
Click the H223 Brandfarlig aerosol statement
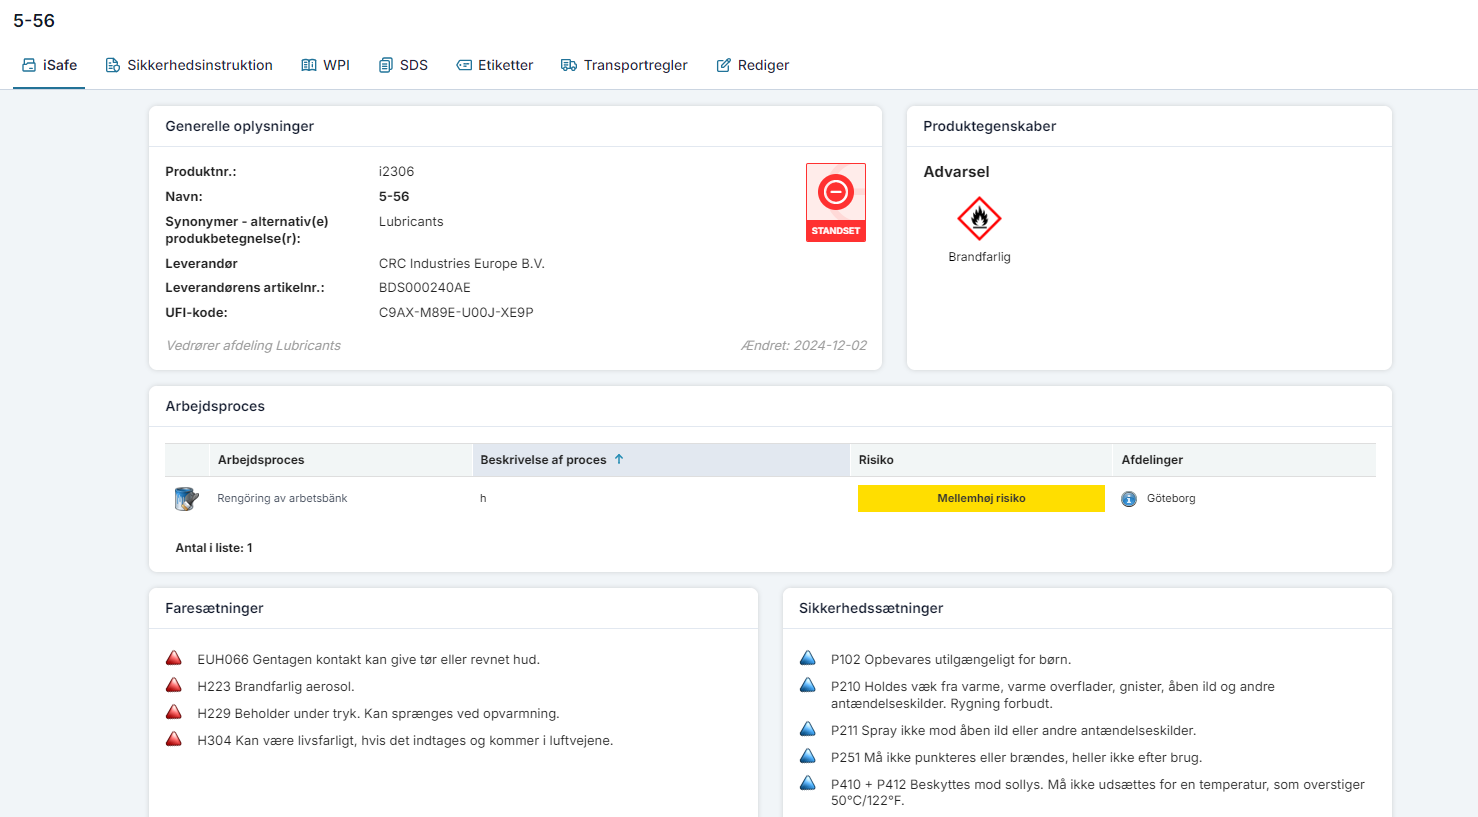276,686
